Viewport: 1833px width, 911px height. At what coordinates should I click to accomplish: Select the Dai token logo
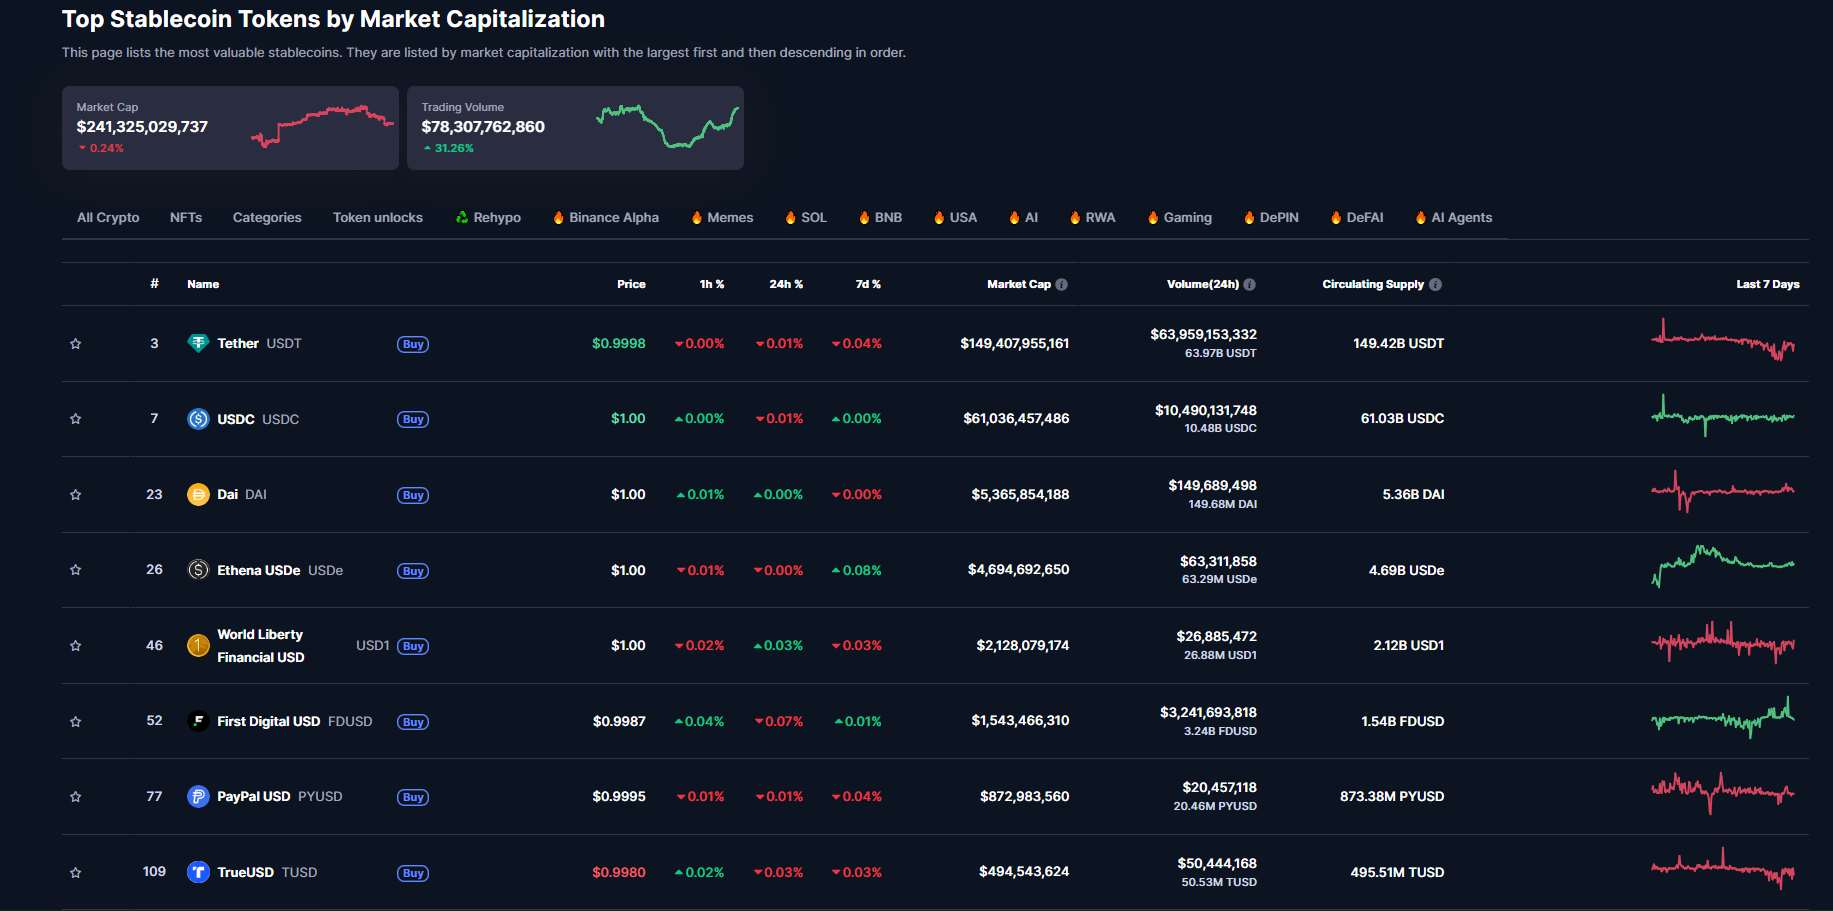198,494
